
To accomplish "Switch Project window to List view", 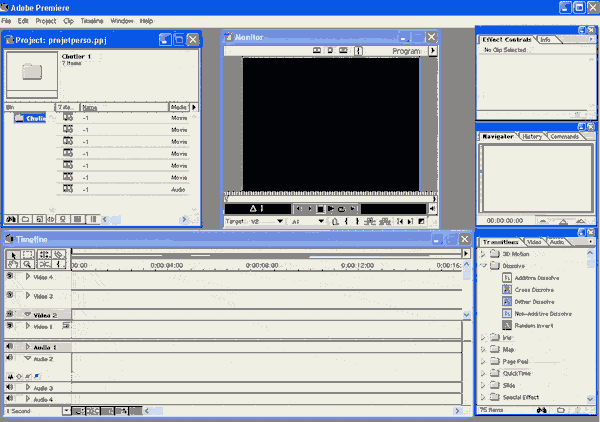I will (93, 219).
